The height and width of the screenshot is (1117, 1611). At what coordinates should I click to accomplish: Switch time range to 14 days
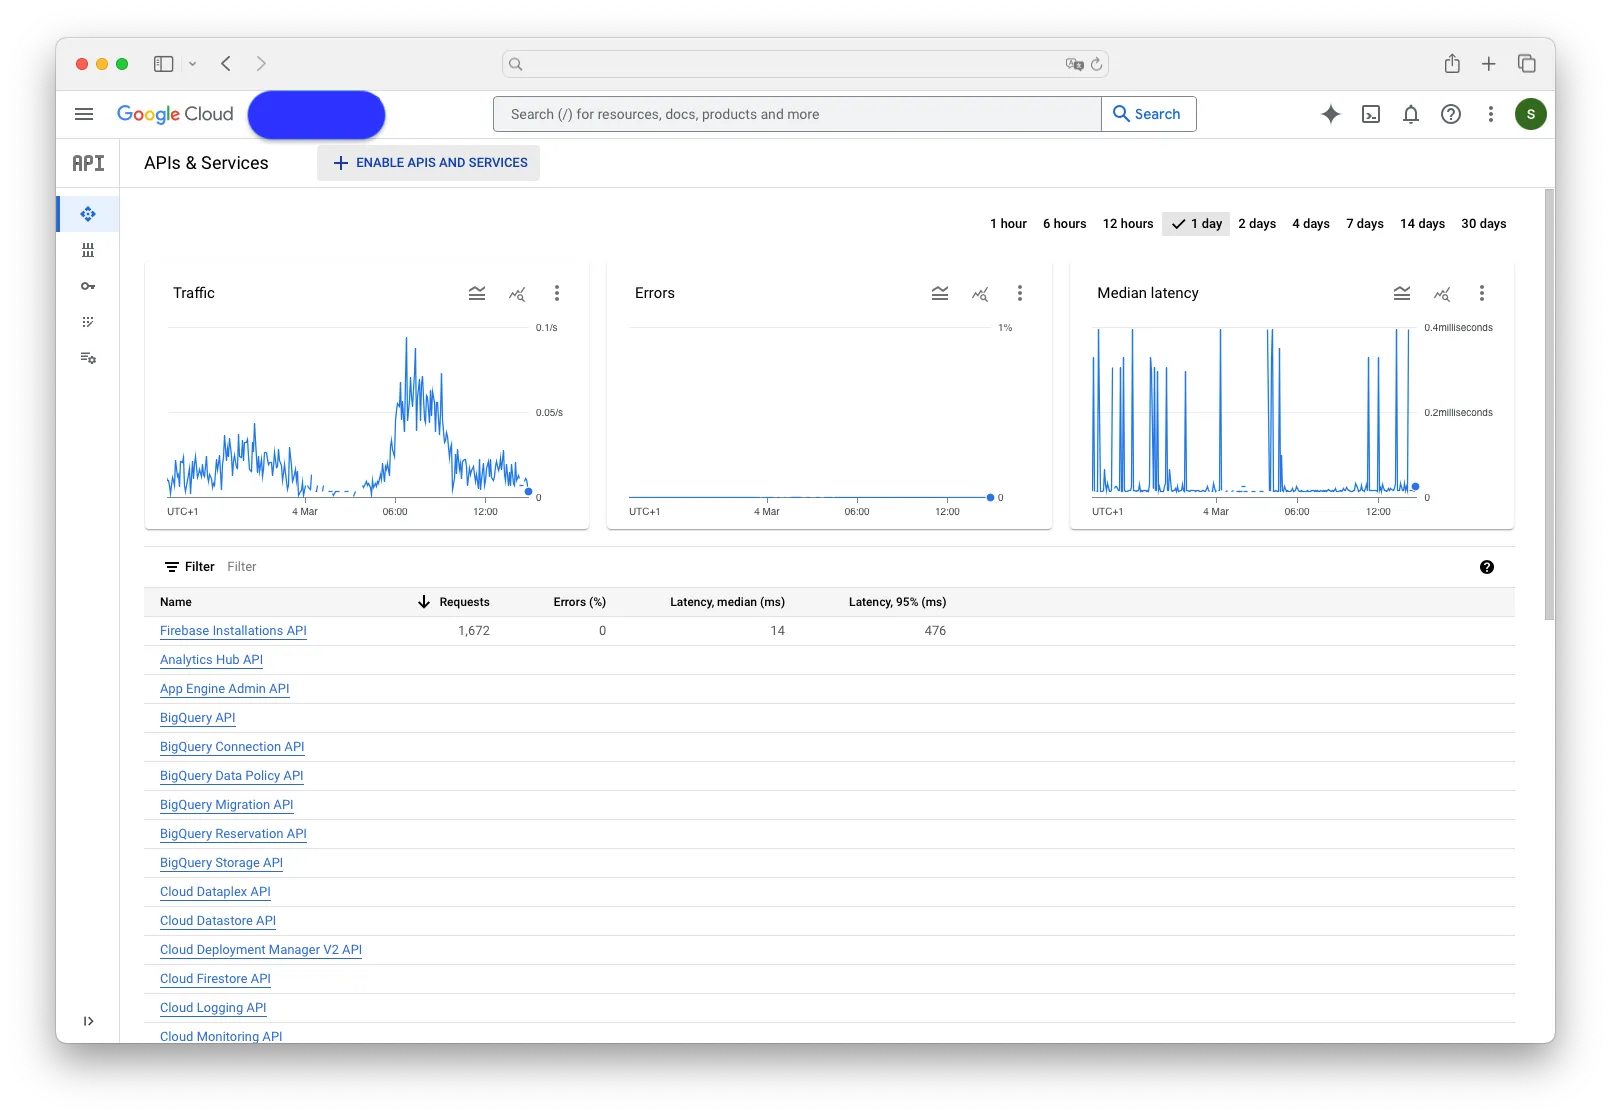[1422, 224]
